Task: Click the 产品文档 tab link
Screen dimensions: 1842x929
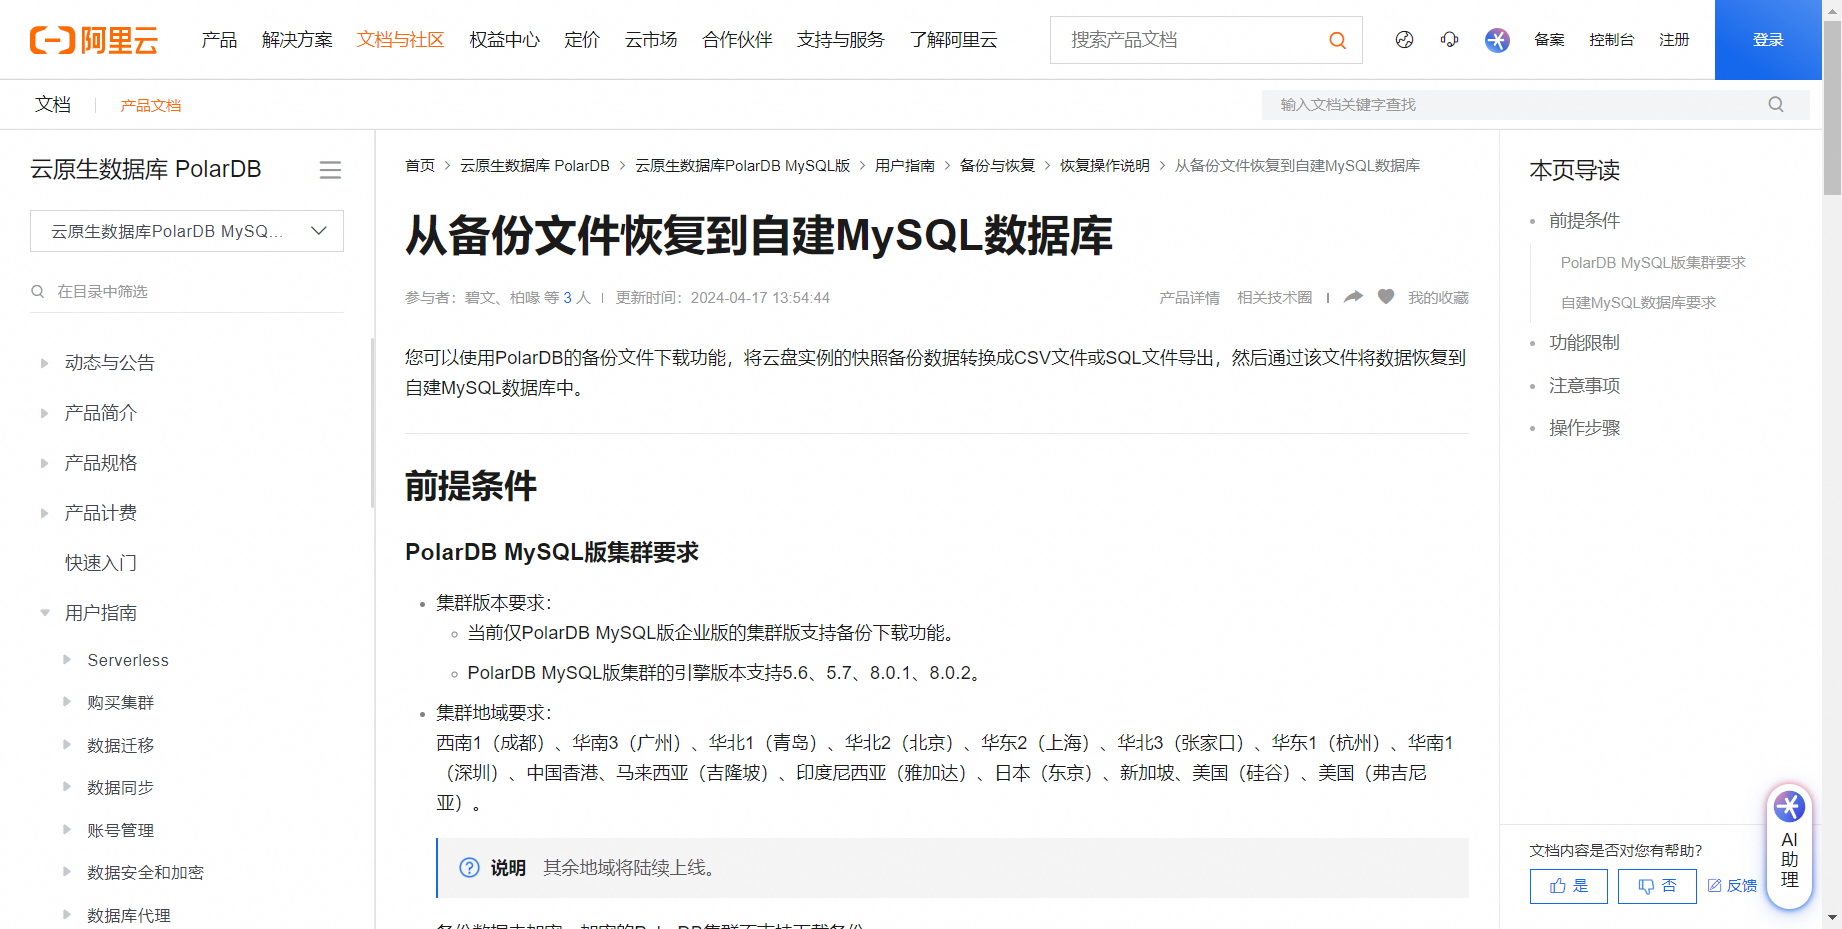Action: pos(151,105)
